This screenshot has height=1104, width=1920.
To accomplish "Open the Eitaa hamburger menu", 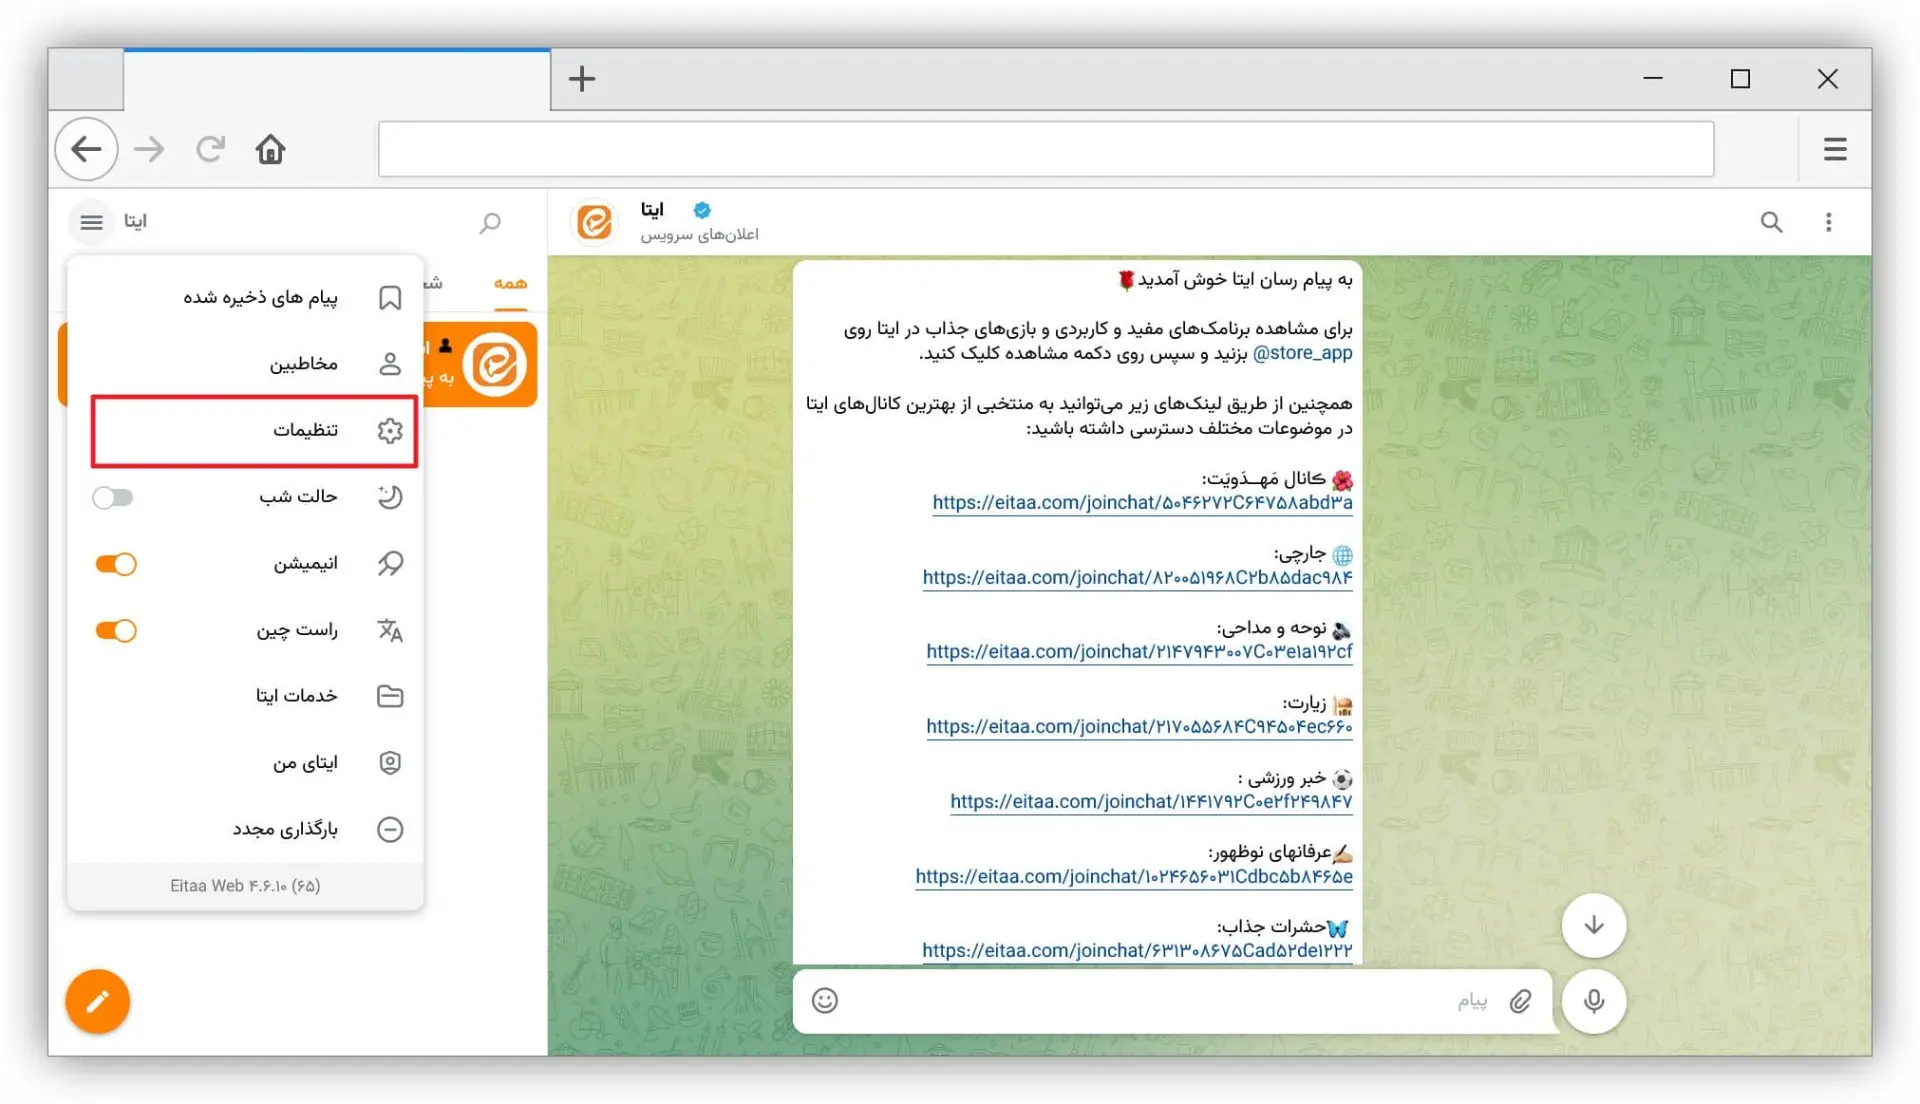I will 91,222.
